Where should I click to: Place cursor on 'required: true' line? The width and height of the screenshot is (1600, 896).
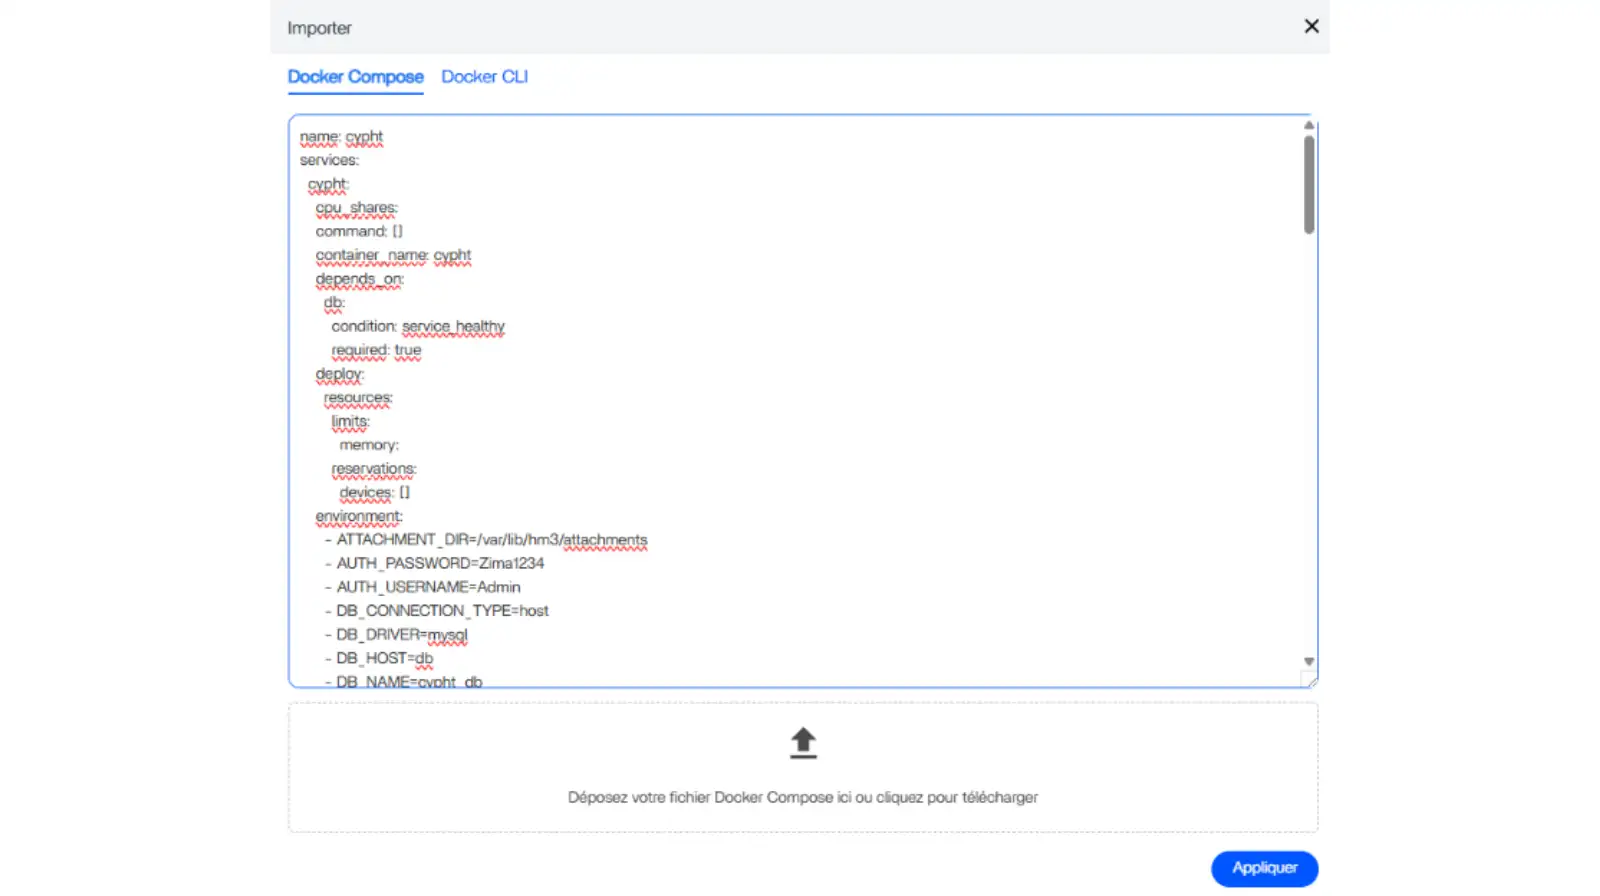pyautogui.click(x=376, y=350)
